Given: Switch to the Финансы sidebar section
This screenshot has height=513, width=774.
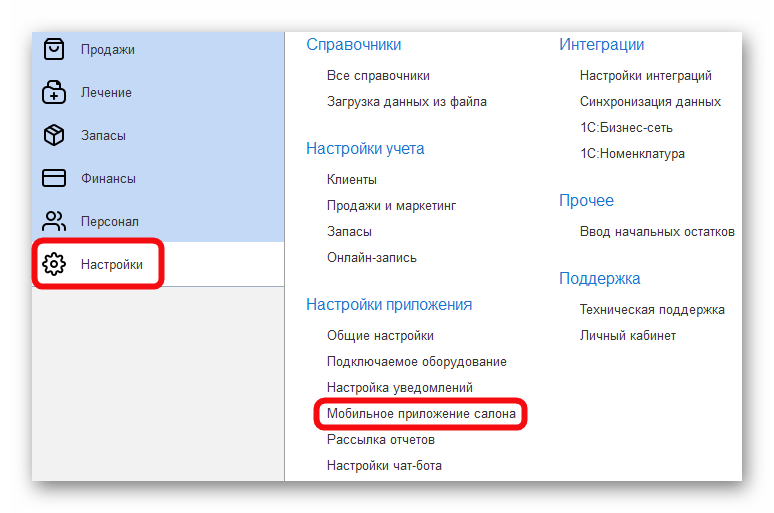Looking at the screenshot, I should 108,178.
